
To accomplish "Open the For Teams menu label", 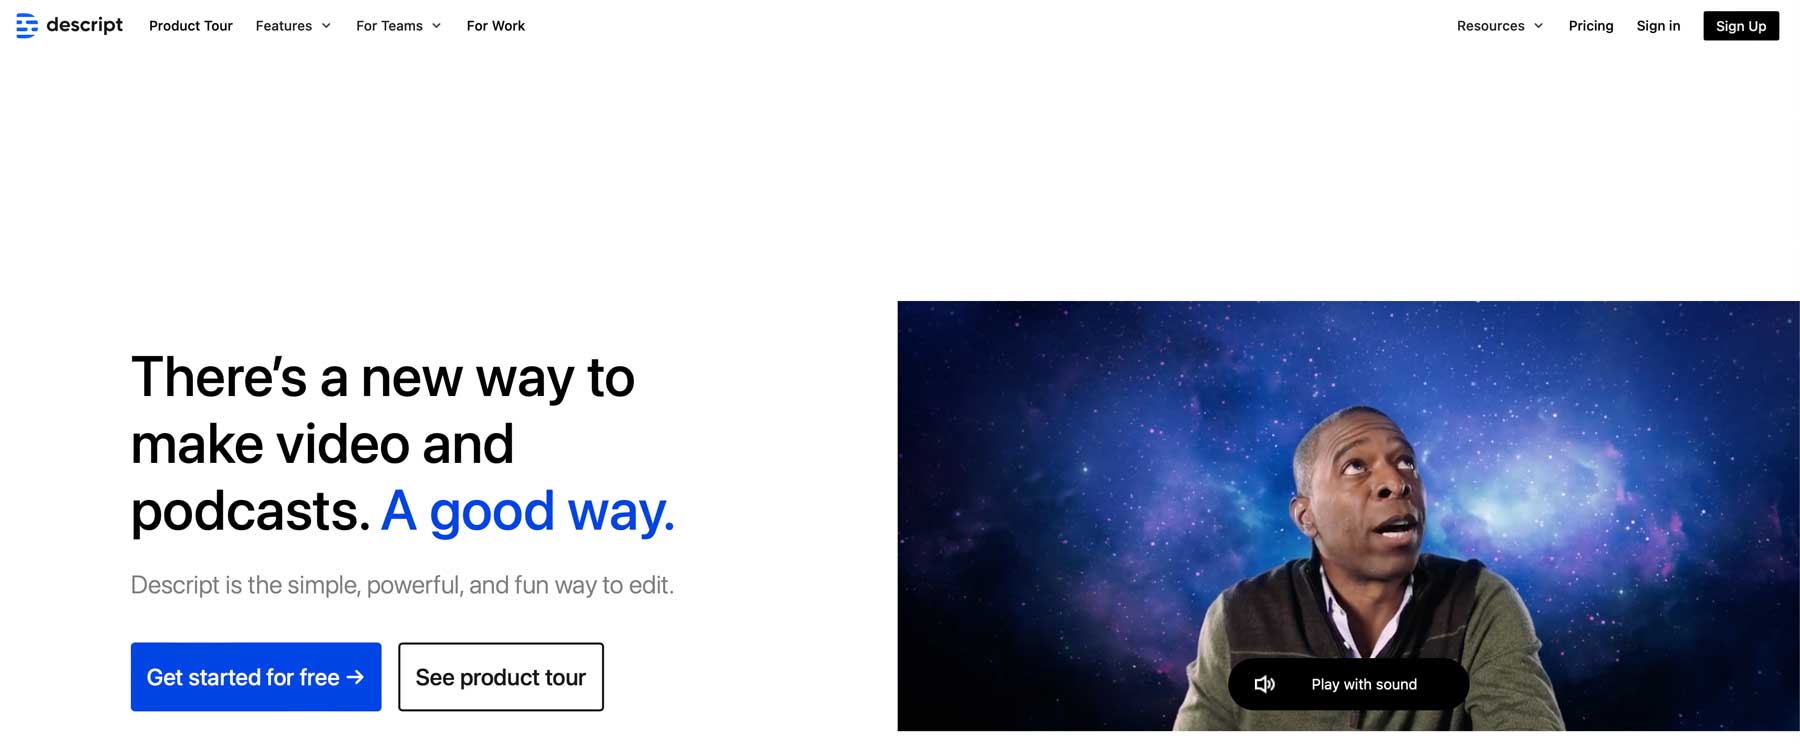I will click(389, 26).
